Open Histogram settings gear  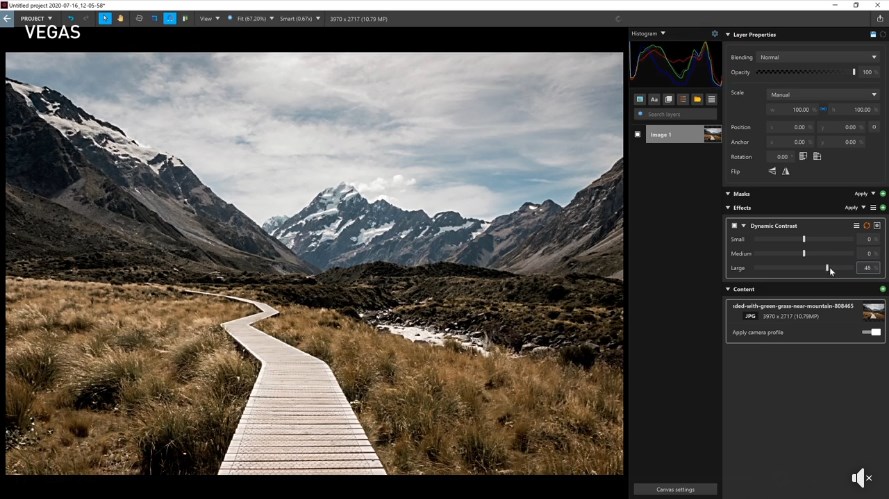tap(714, 34)
